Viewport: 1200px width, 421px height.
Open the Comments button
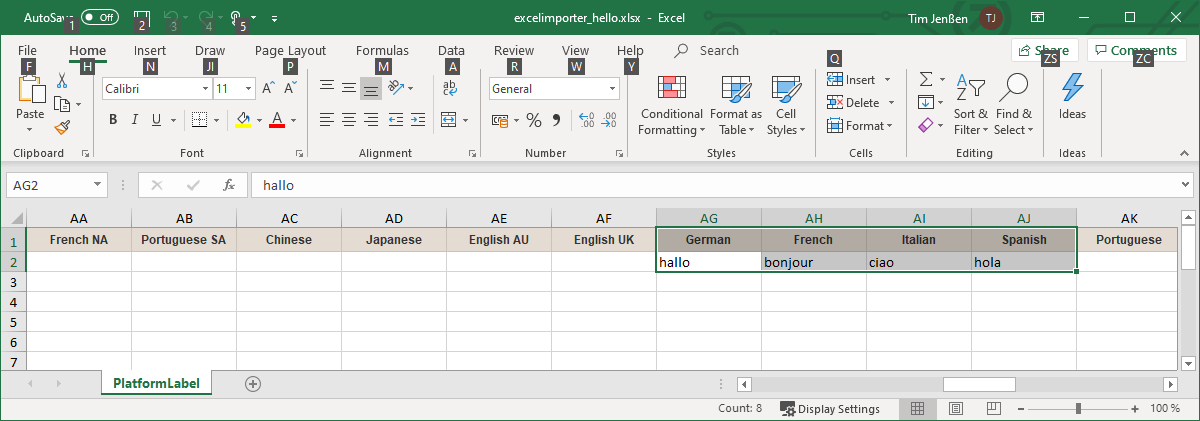tap(1136, 51)
